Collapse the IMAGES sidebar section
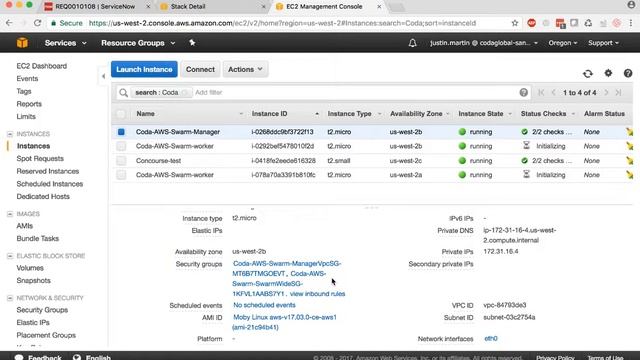The width and height of the screenshot is (640, 360). coord(10,214)
